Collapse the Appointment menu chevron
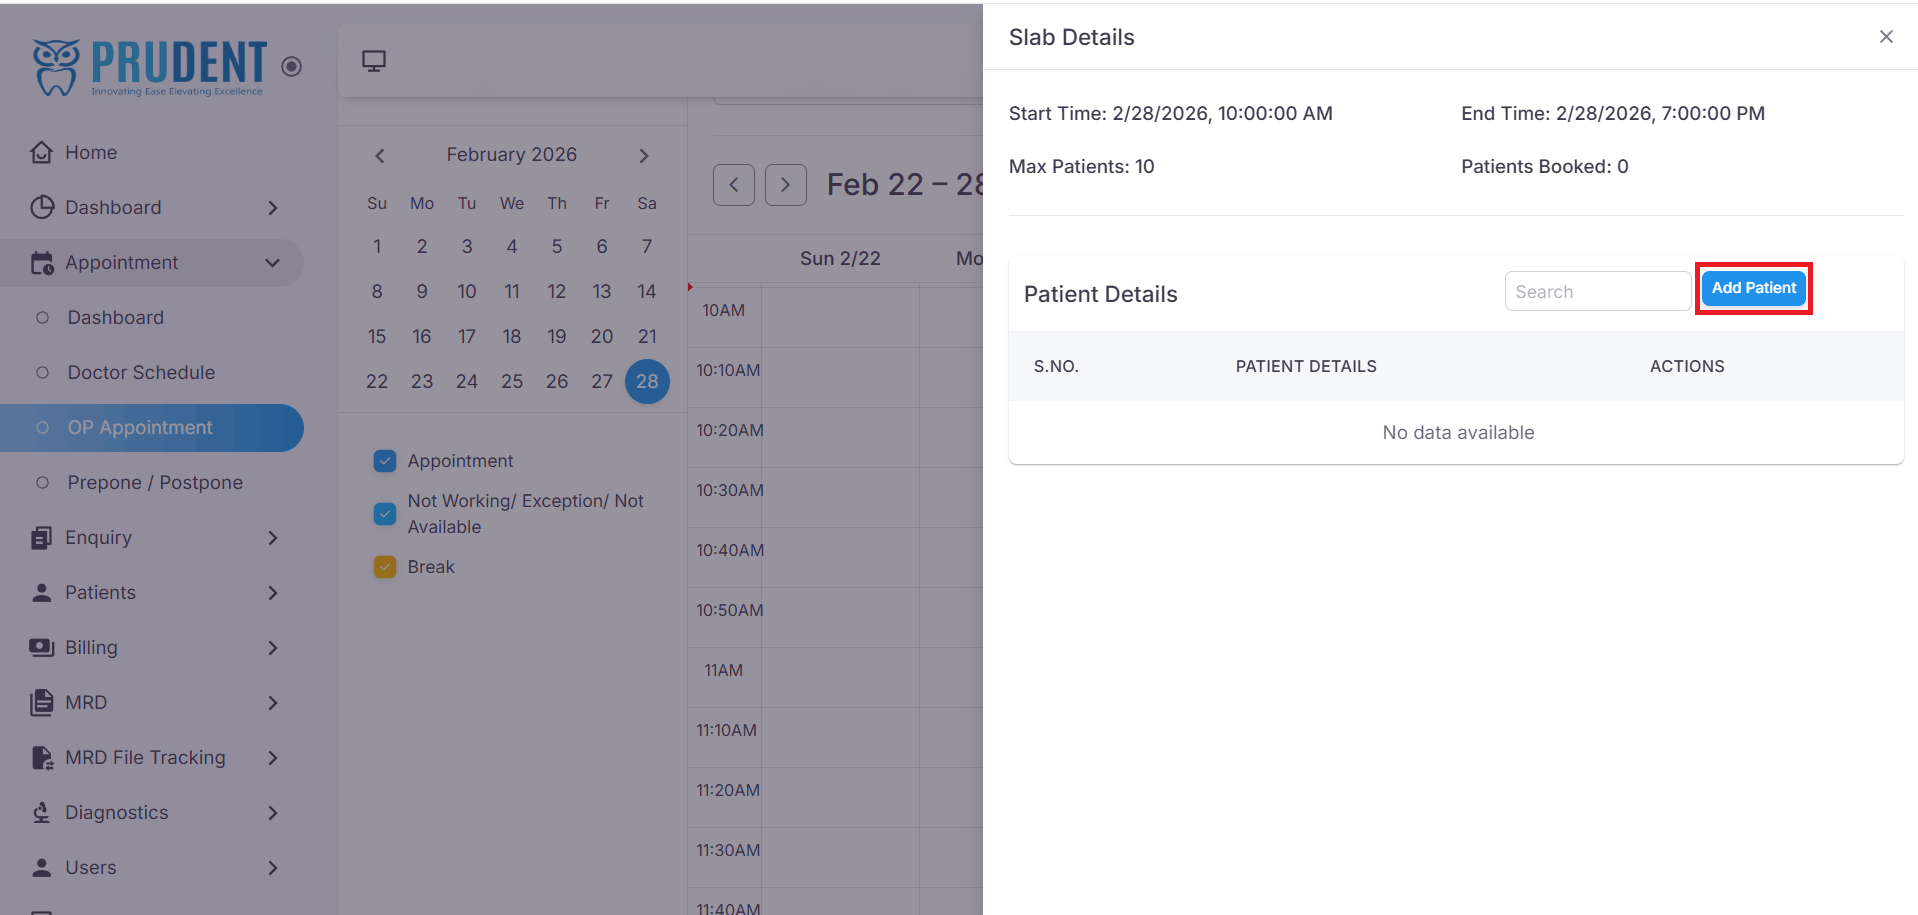The image size is (1918, 915). coord(273,263)
